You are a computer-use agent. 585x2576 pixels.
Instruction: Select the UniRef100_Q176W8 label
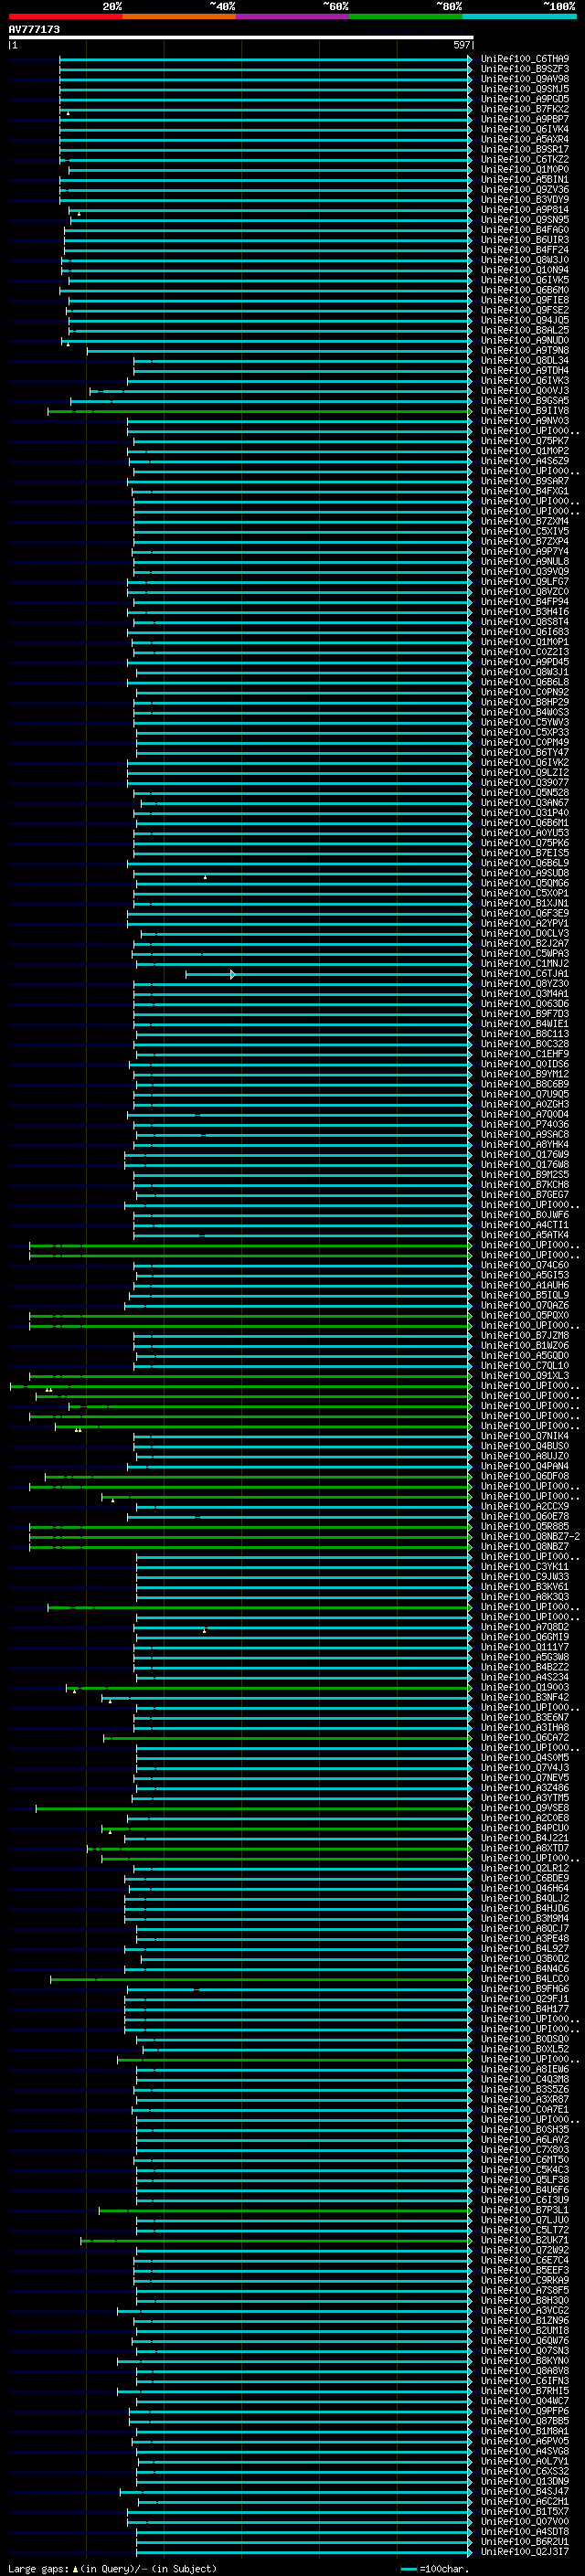pyautogui.click(x=524, y=1164)
